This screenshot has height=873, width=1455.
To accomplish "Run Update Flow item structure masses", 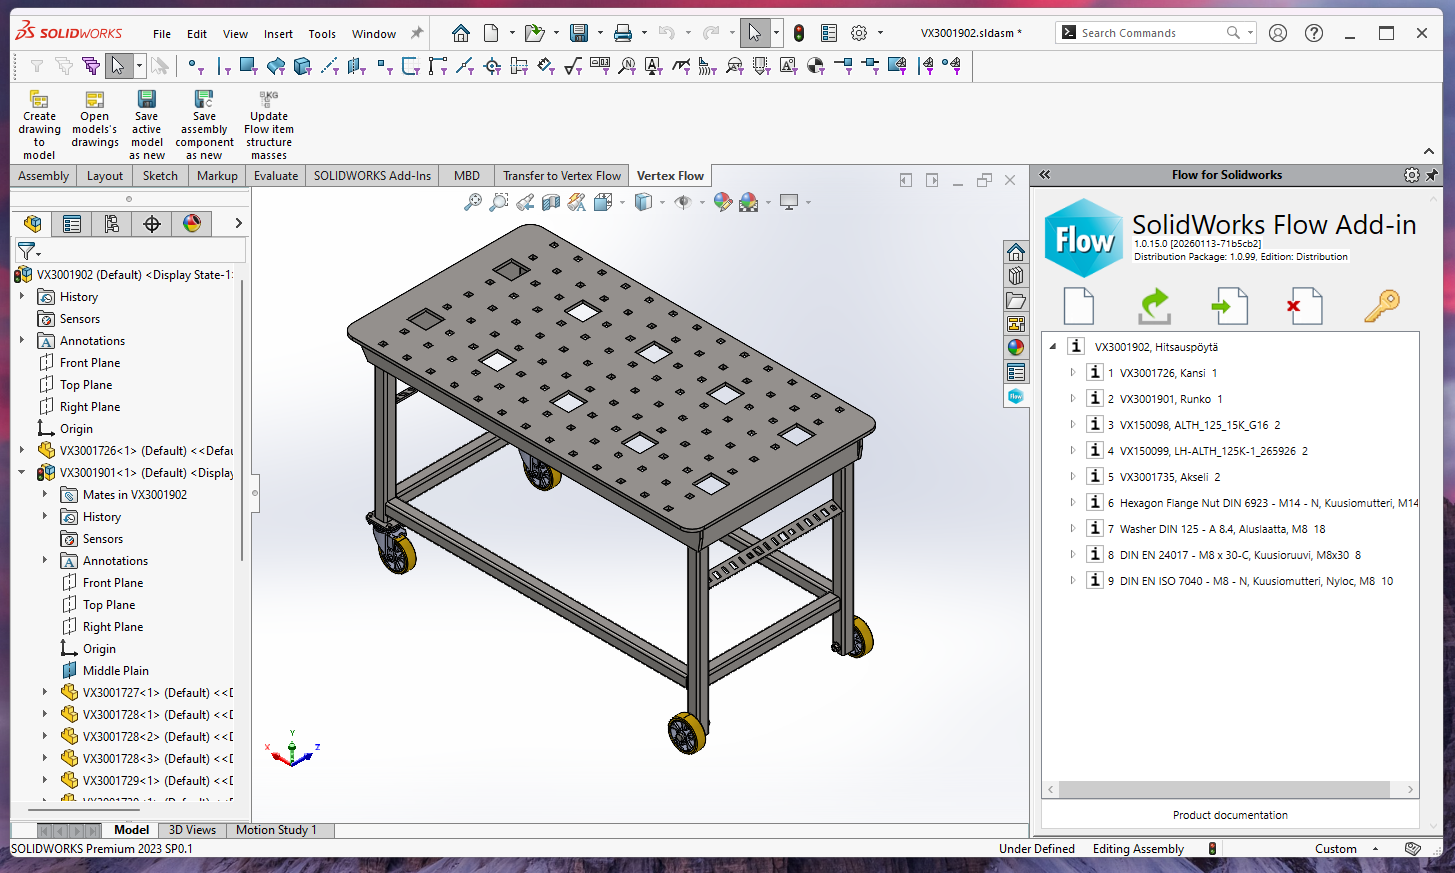I will (269, 100).
